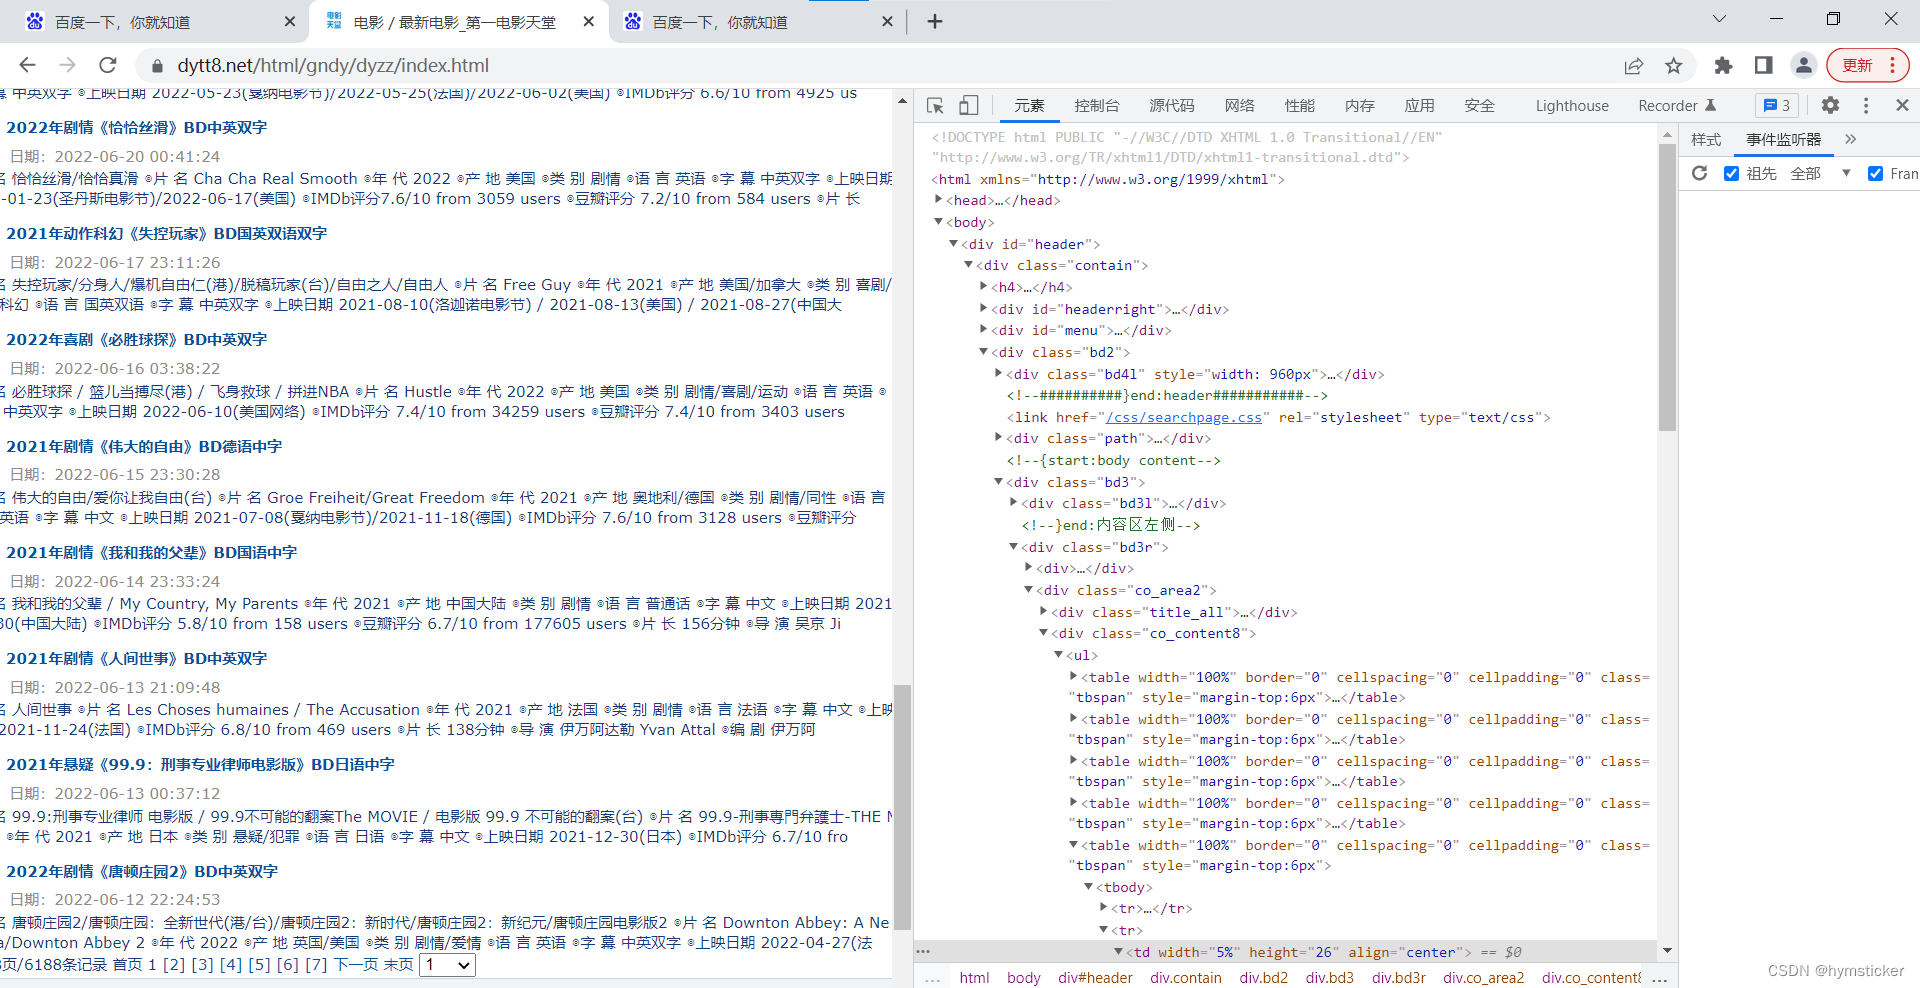Expand the head element node

tap(938, 200)
